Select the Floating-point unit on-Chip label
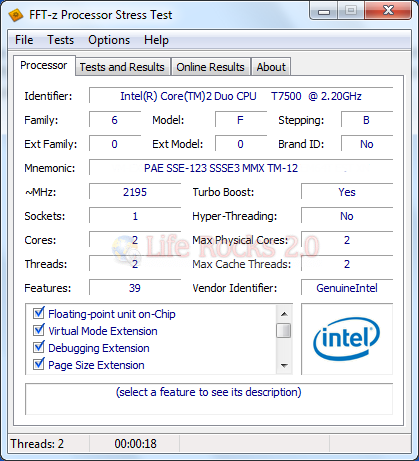Screen dimensions: 419x461 [x=112, y=314]
